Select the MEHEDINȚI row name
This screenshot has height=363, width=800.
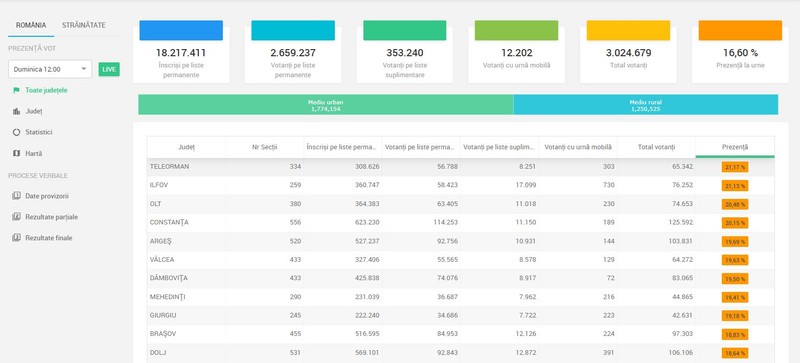(x=167, y=297)
